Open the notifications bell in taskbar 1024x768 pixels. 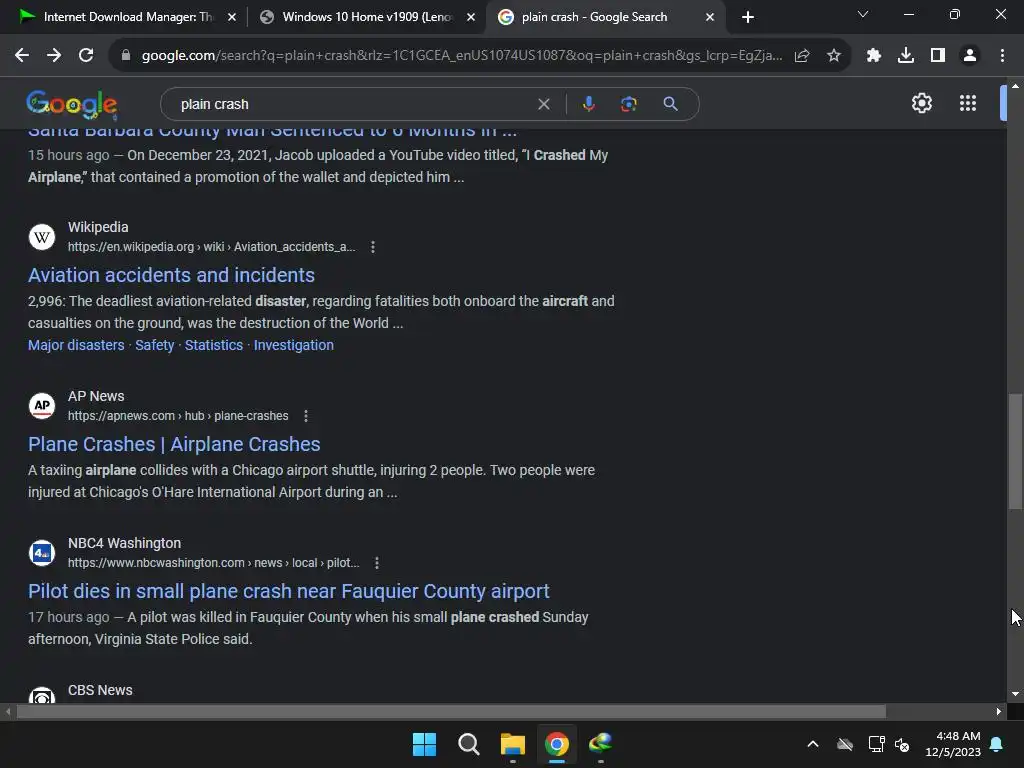pyautogui.click(x=997, y=744)
